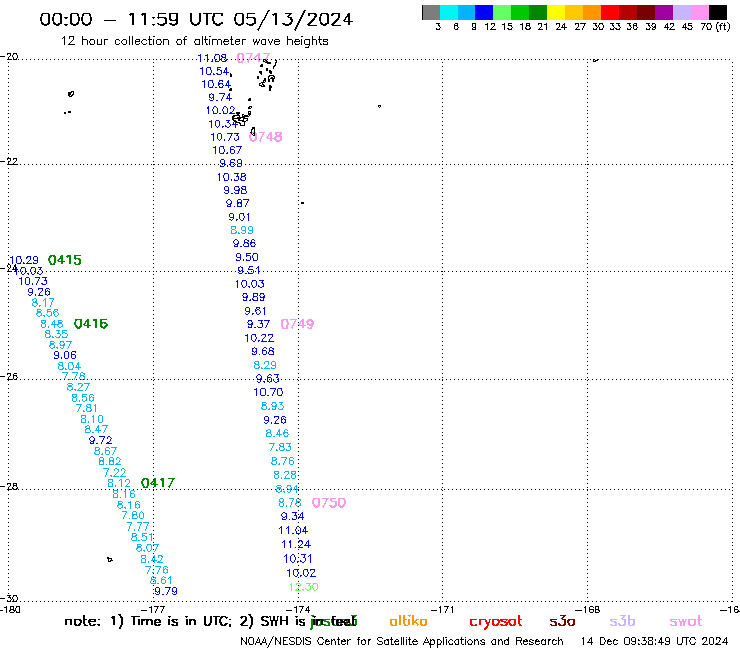Viewport: 740px width, 650px height.
Task: Select the 'cryosat' satellite legend label
Action: click(496, 622)
